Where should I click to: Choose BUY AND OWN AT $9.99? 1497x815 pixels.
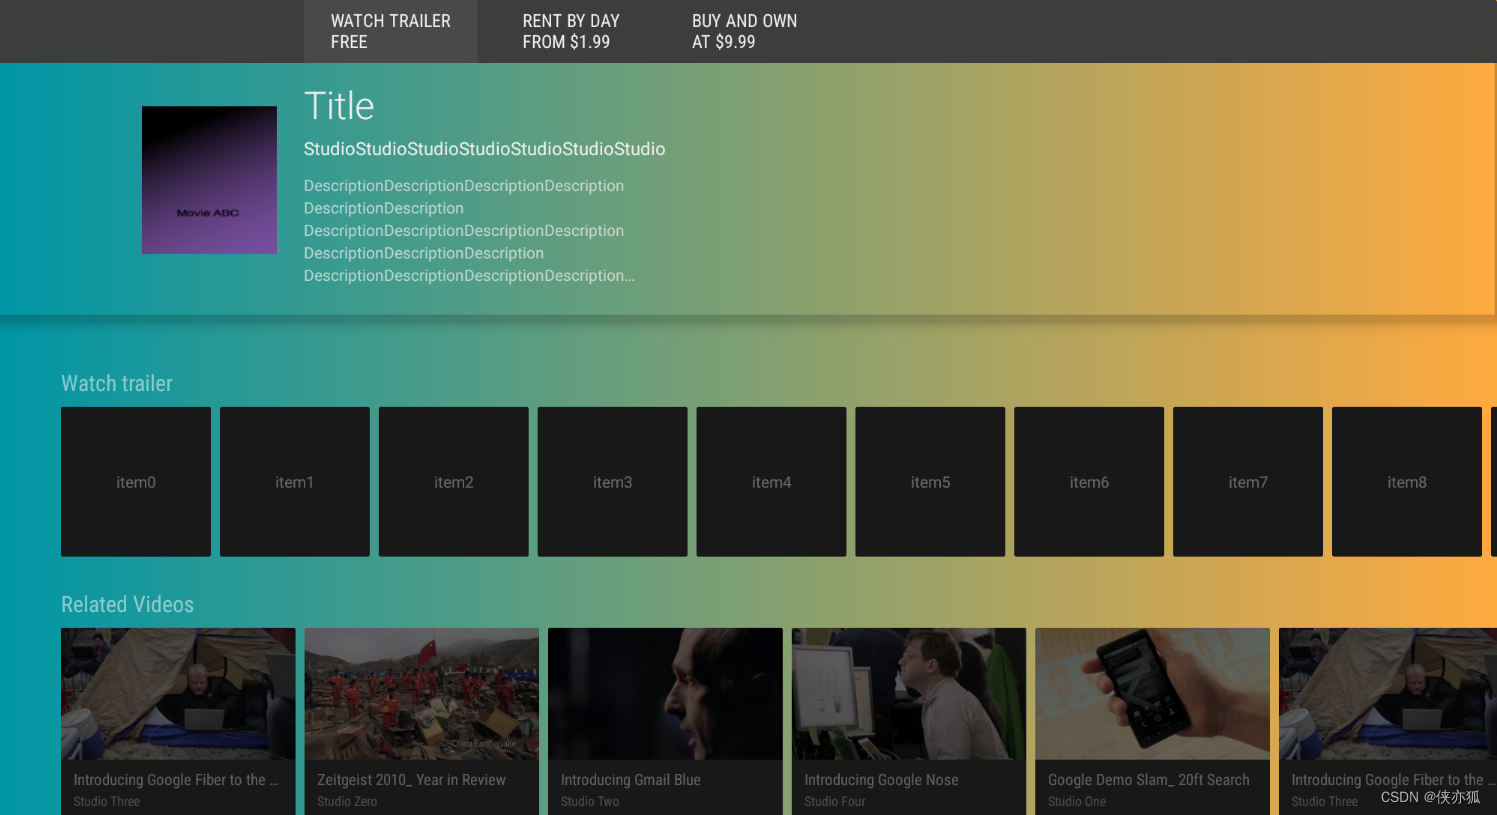tap(744, 31)
